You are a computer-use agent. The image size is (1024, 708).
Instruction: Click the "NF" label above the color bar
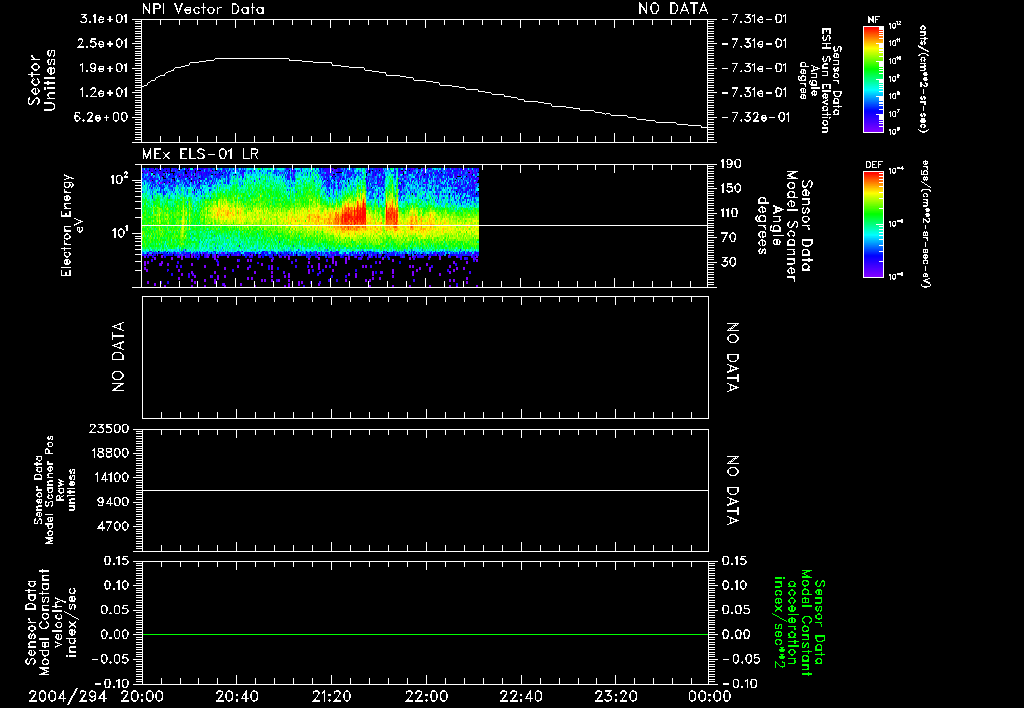(874, 20)
